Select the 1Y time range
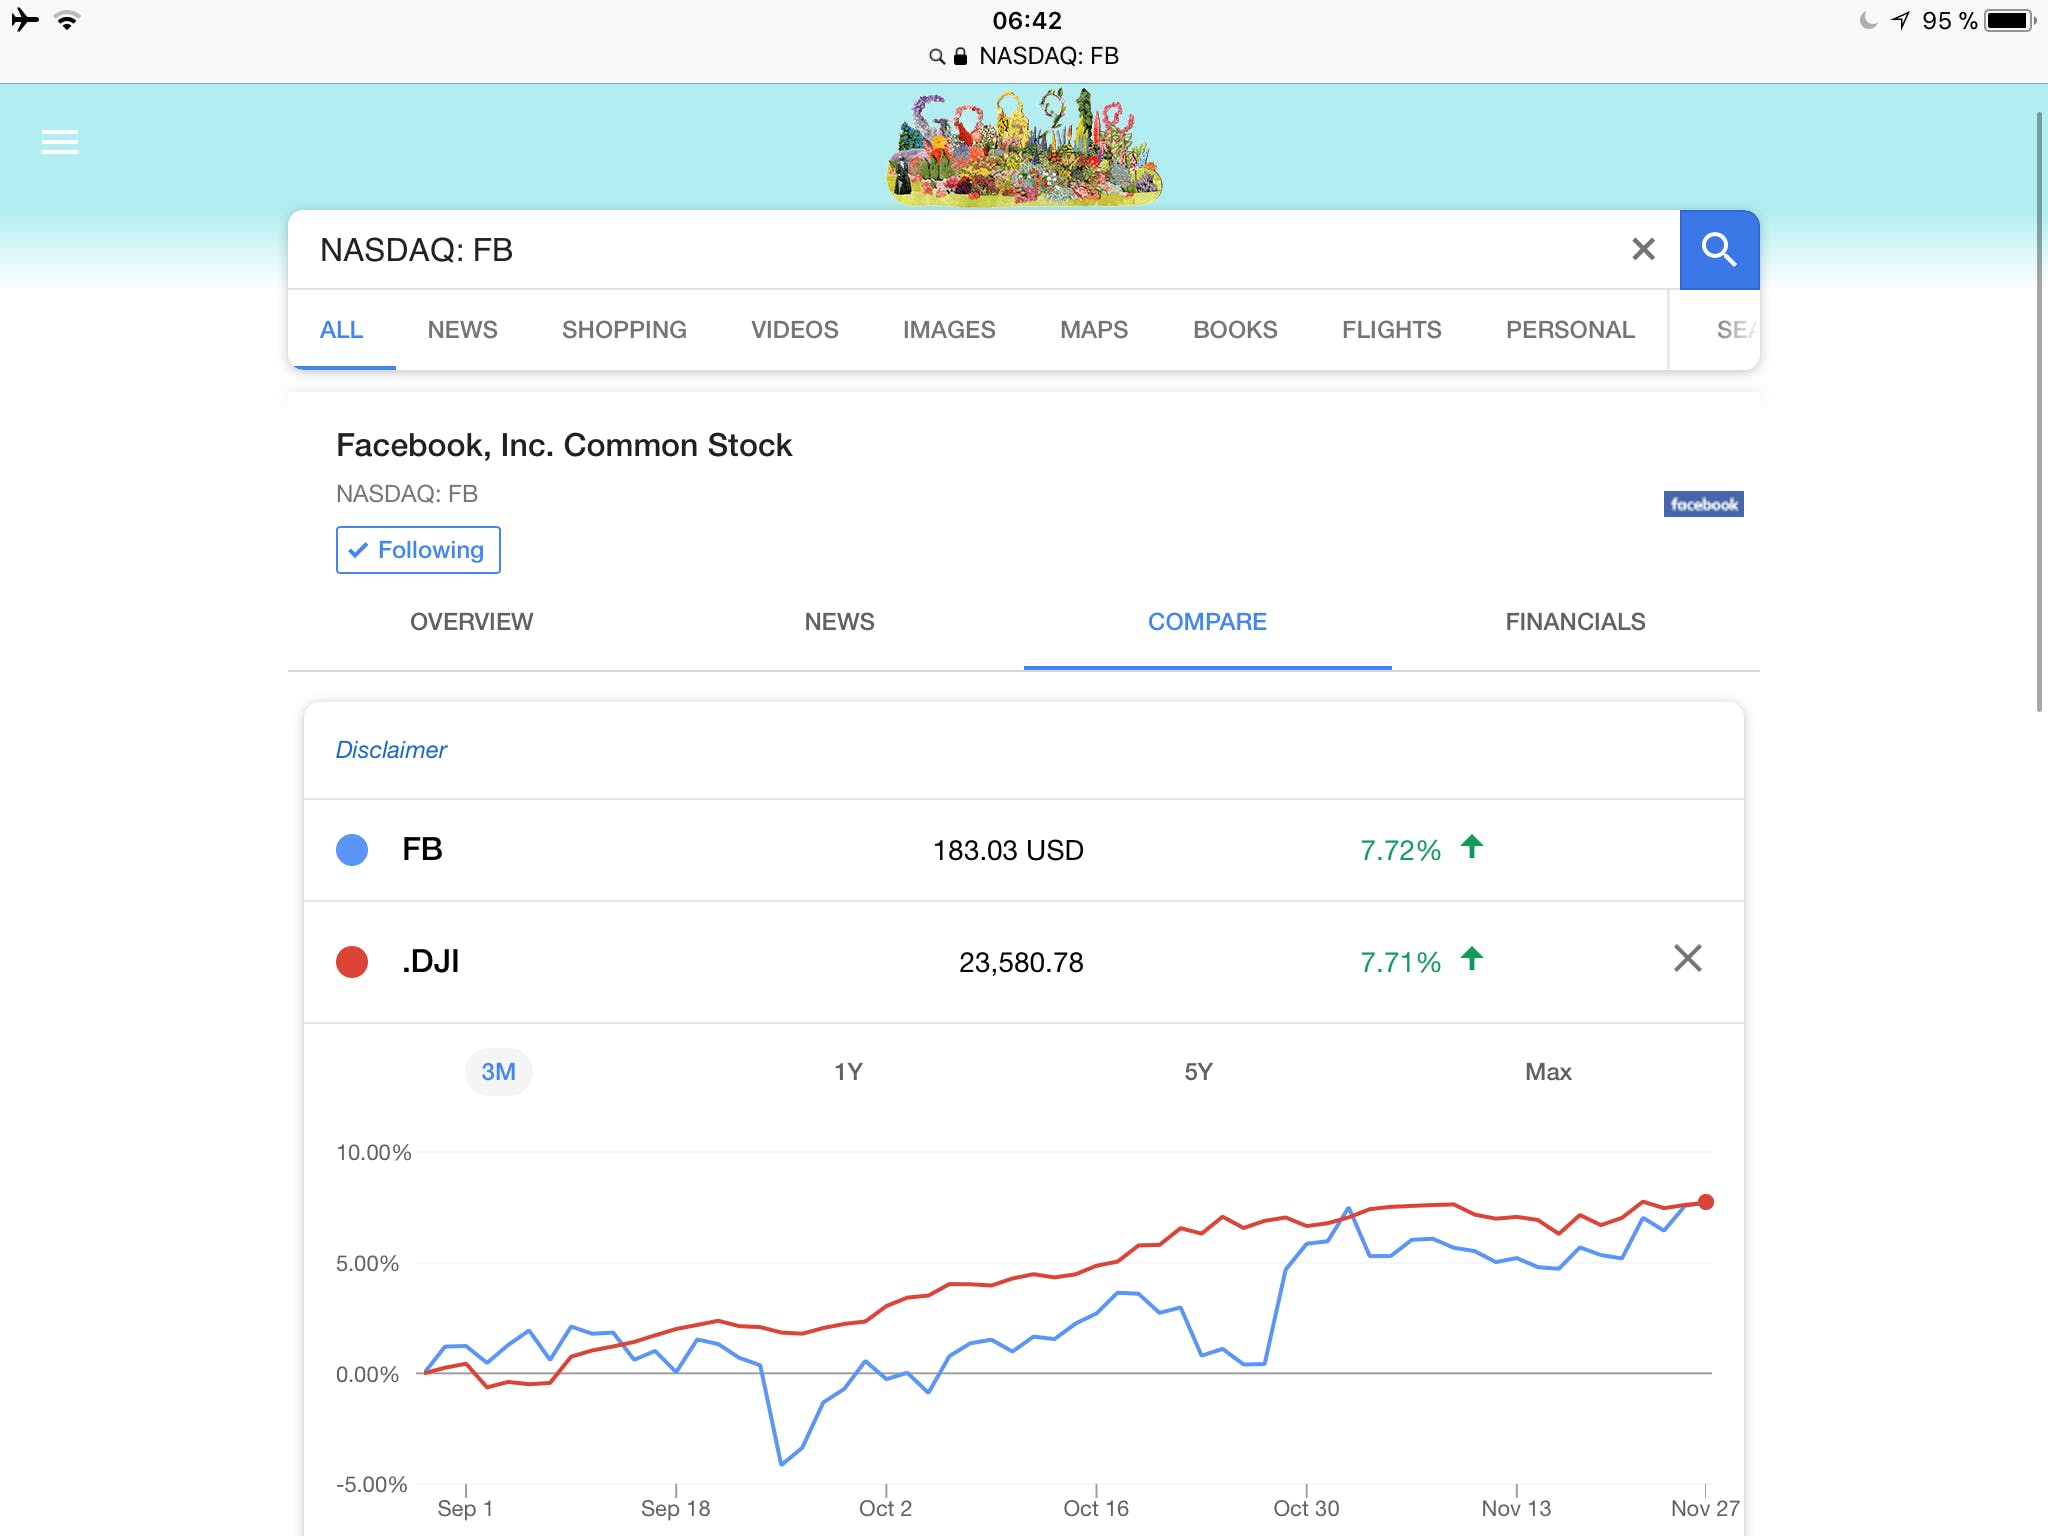 [x=848, y=1072]
